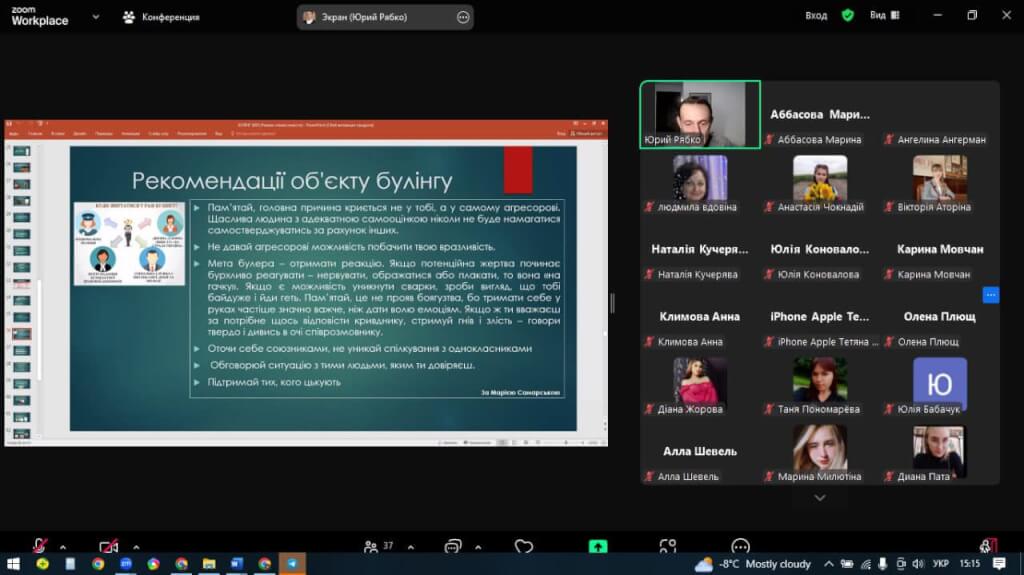Open screen share options for Юрий Рябко
This screenshot has width=1024, height=575.
pos(462,17)
